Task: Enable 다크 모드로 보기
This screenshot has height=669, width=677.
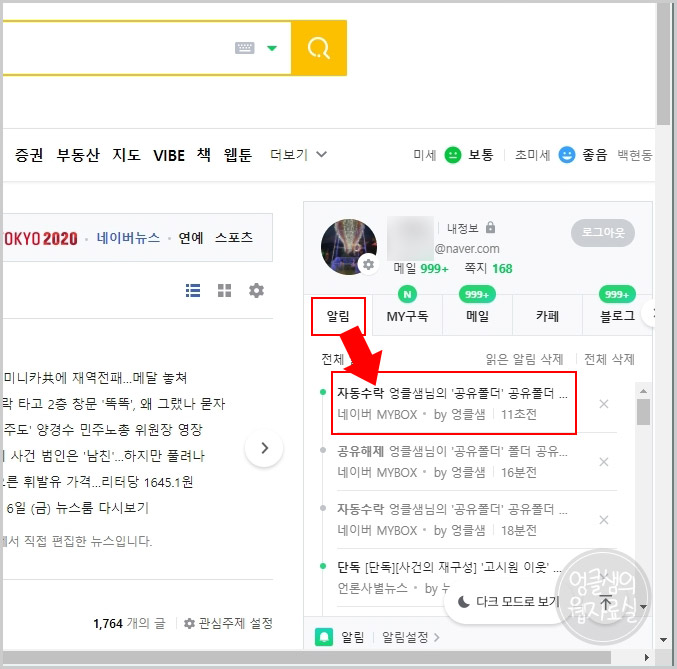Action: pos(509,601)
